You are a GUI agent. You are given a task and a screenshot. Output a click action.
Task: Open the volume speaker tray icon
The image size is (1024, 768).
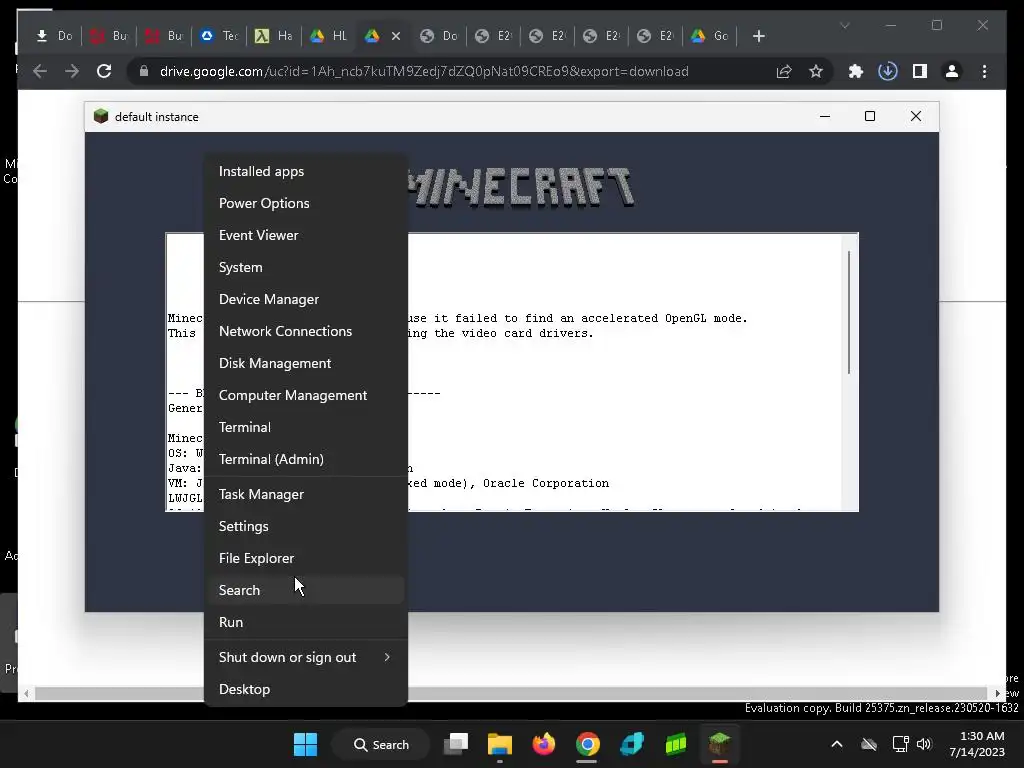tap(923, 744)
